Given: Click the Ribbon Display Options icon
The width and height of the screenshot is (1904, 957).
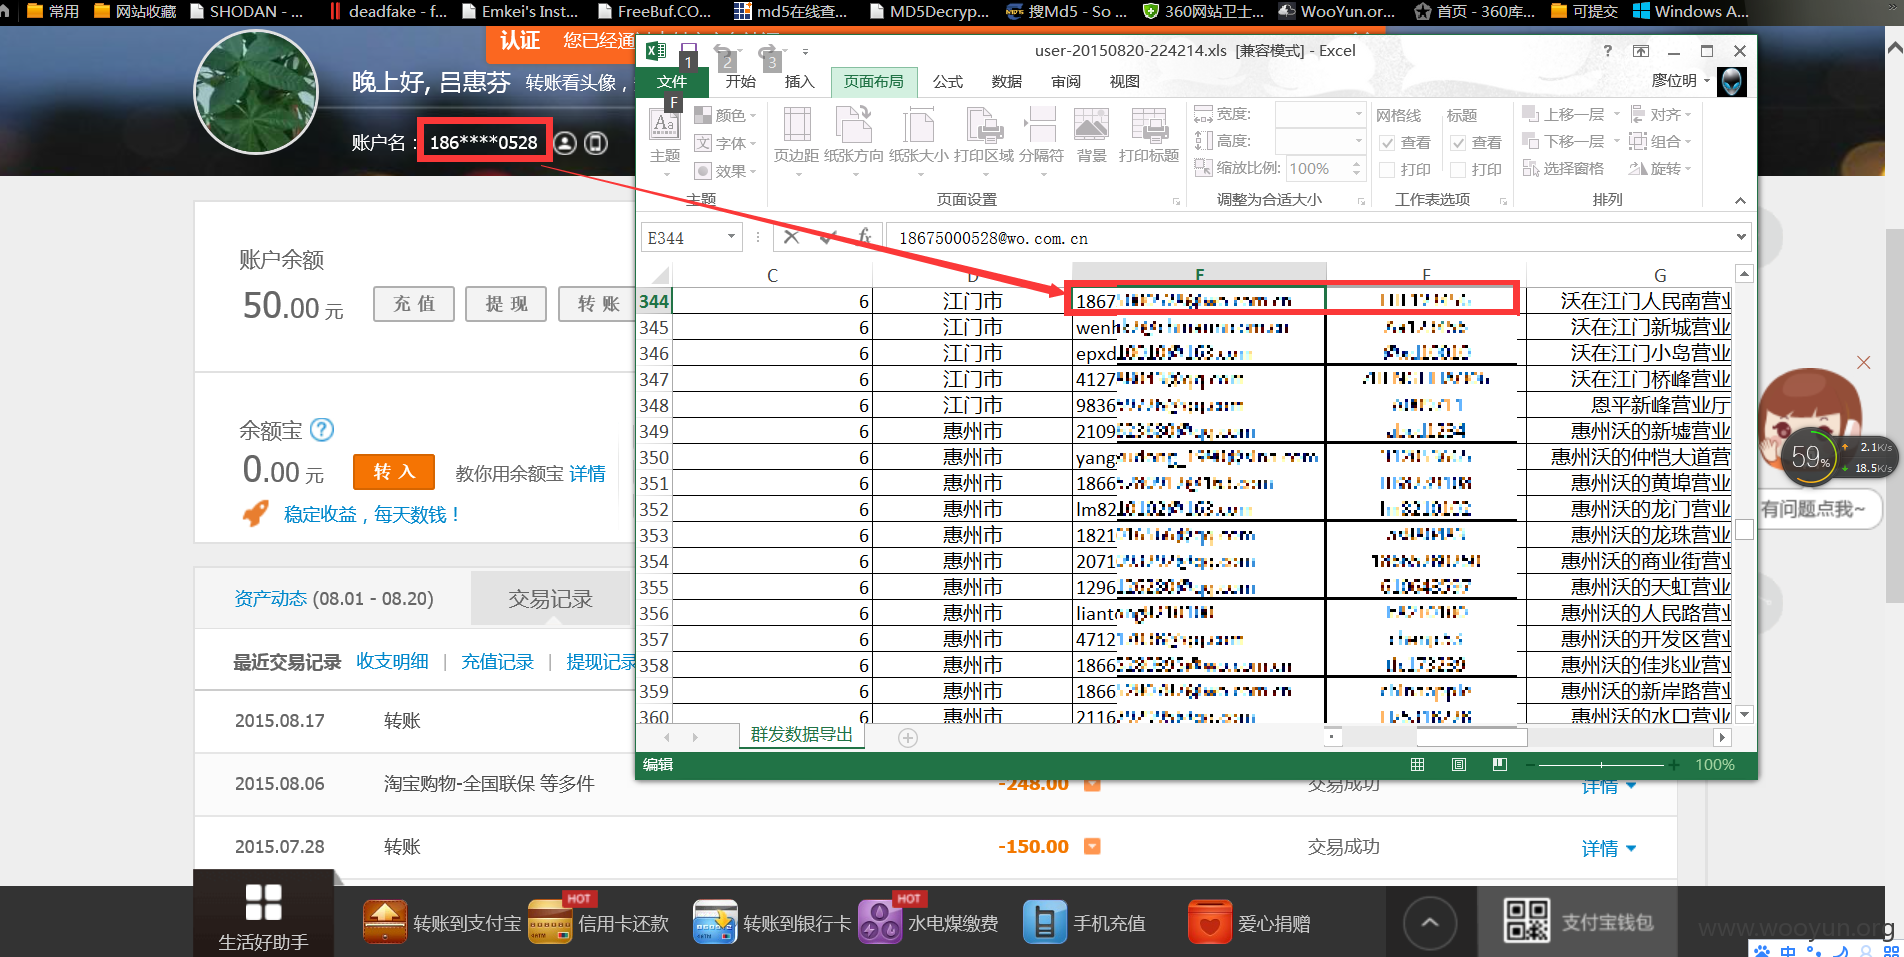Looking at the screenshot, I should coord(1641,51).
